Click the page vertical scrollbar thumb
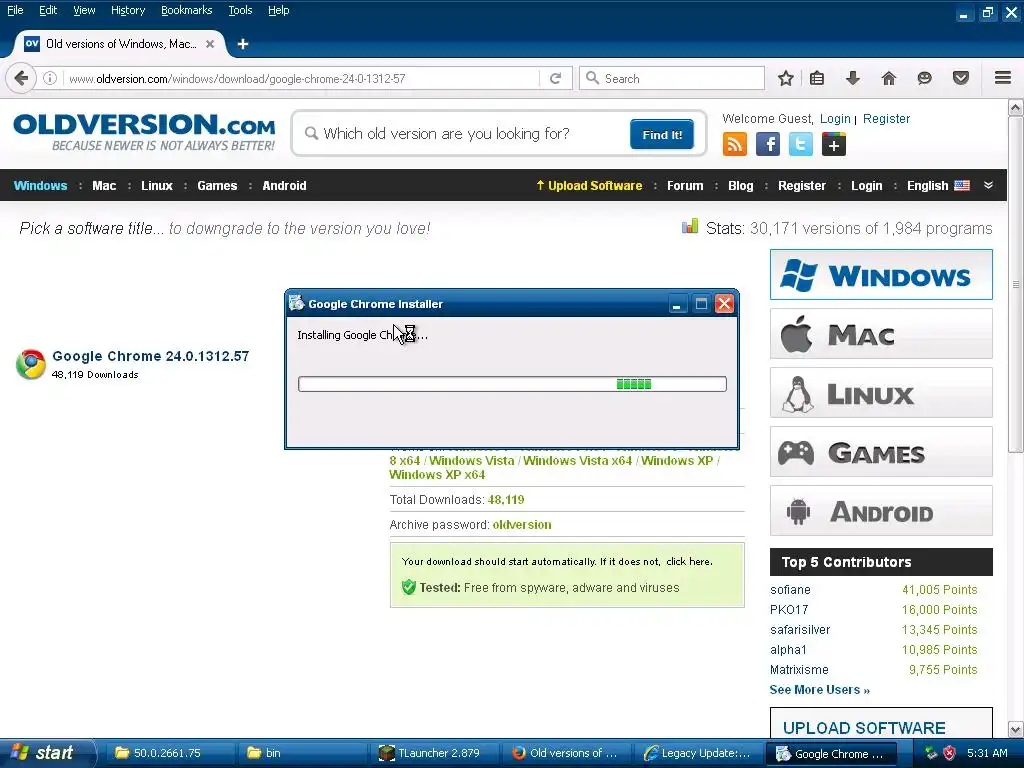Screen dimensions: 1024x768 pos(1016,284)
